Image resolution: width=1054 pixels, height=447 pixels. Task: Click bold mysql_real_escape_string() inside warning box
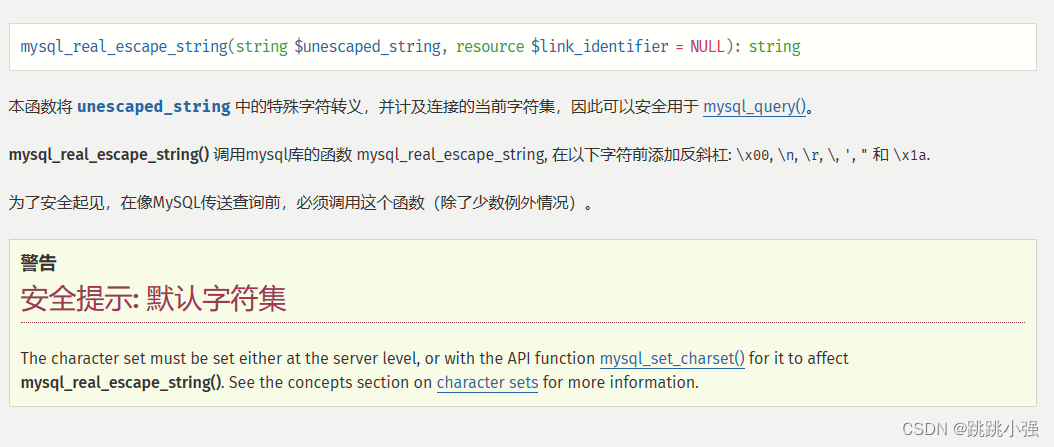click(x=121, y=382)
